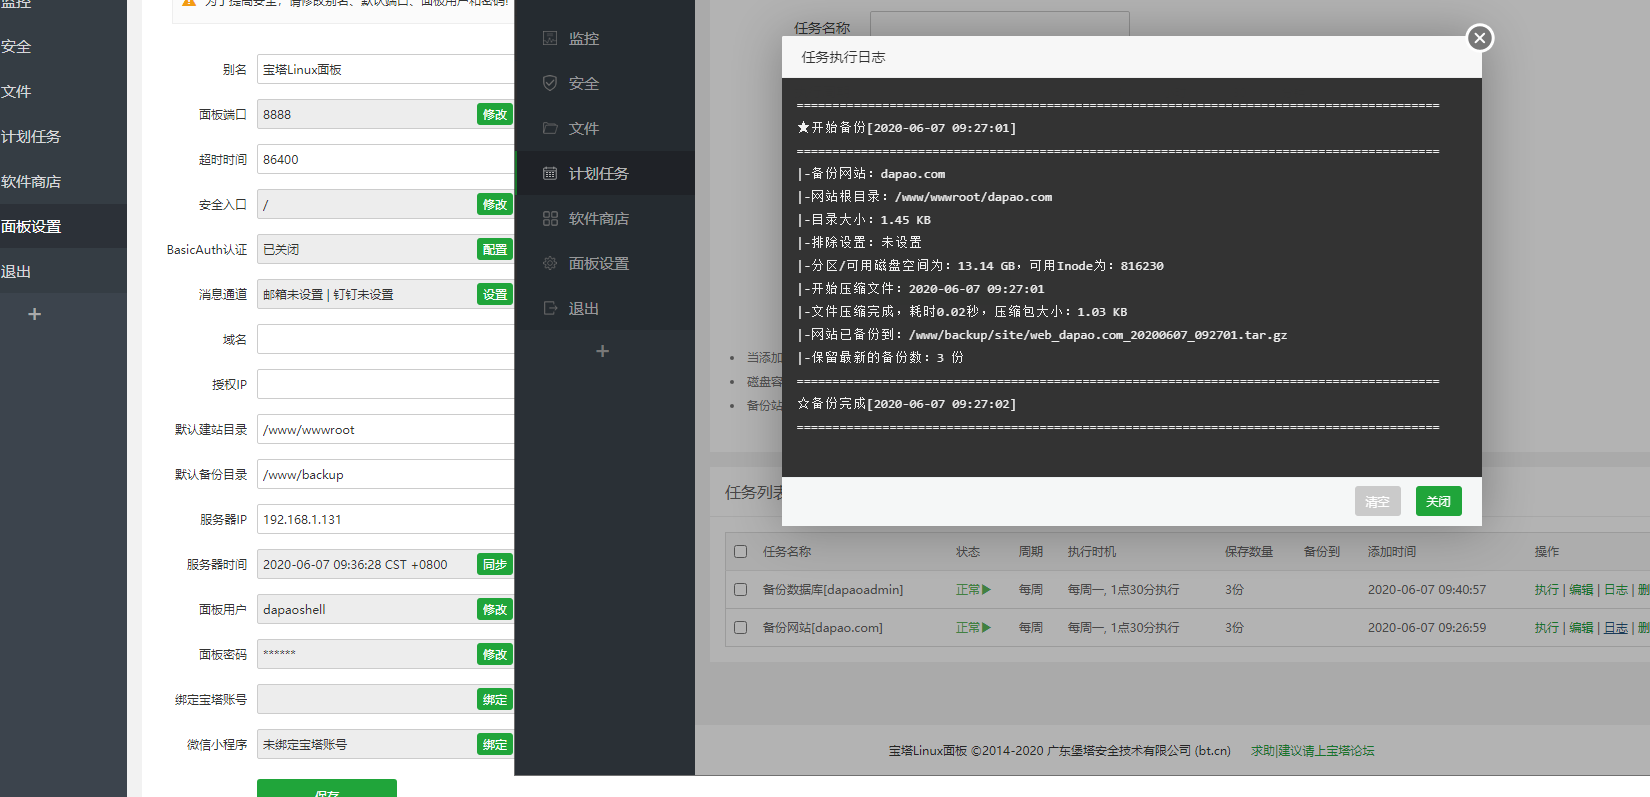Click log line 网站已备份到 path
The image size is (1650, 797).
pyautogui.click(x=1042, y=335)
